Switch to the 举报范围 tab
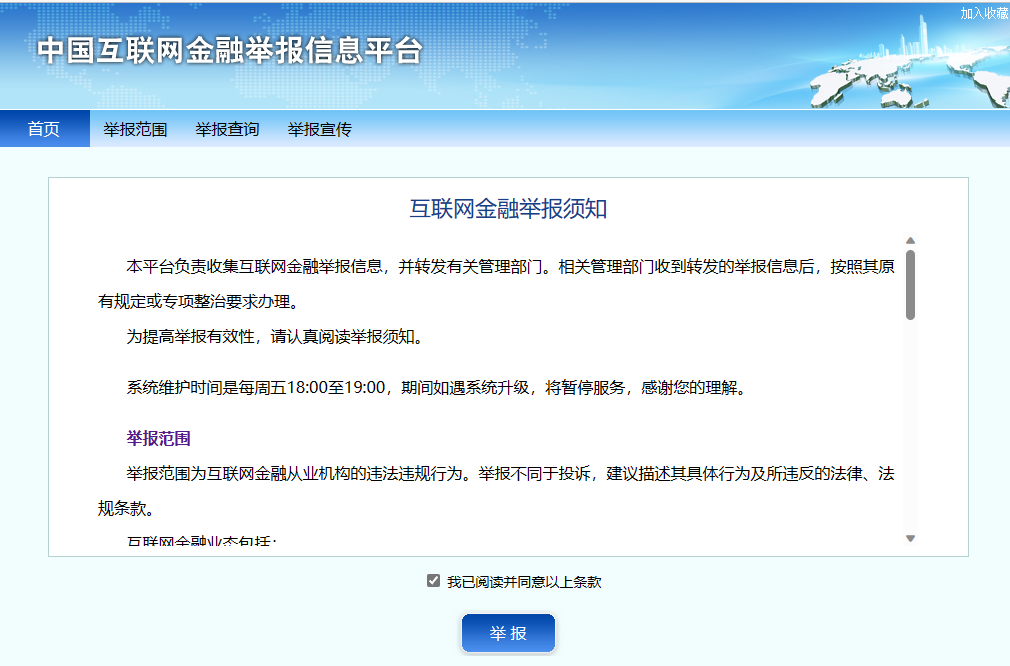 (135, 128)
